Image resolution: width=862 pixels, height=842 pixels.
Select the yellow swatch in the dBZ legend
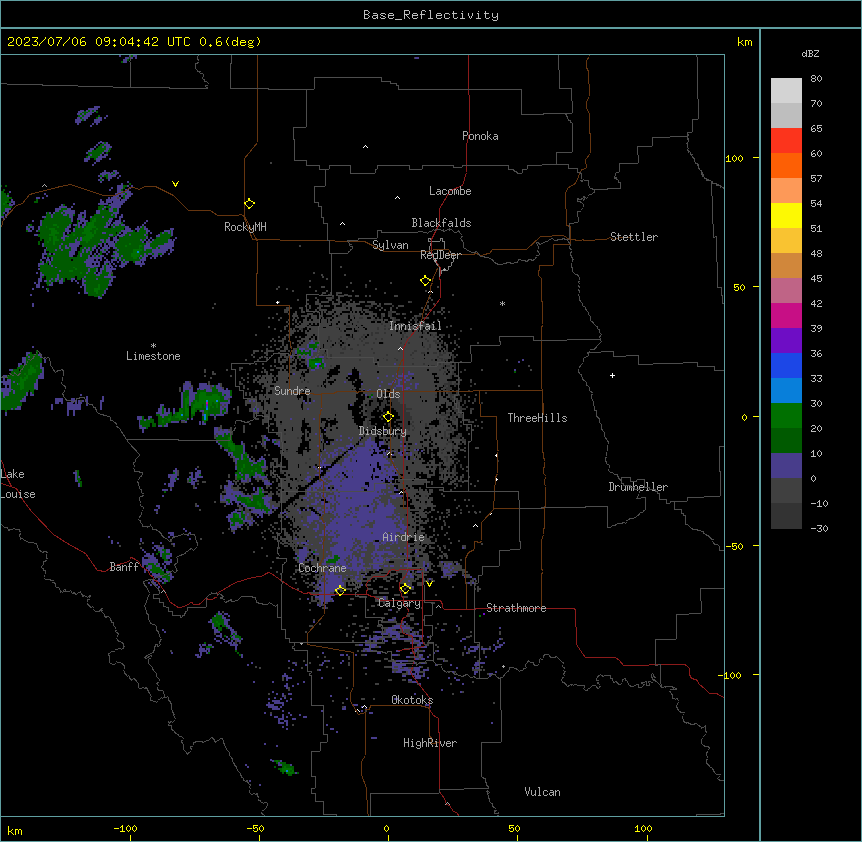click(x=786, y=215)
